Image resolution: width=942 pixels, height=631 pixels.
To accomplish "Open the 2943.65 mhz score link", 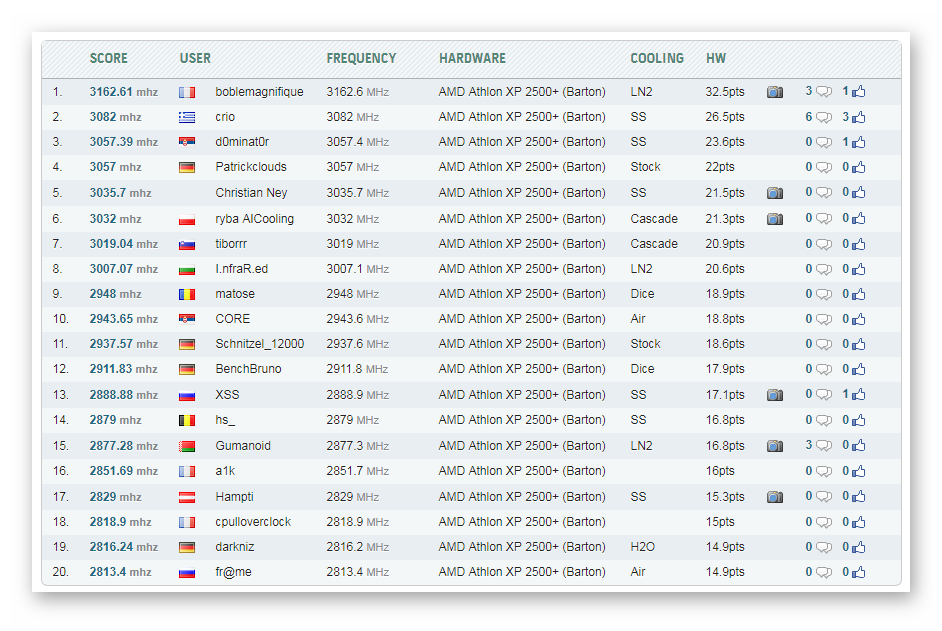I will pos(124,319).
